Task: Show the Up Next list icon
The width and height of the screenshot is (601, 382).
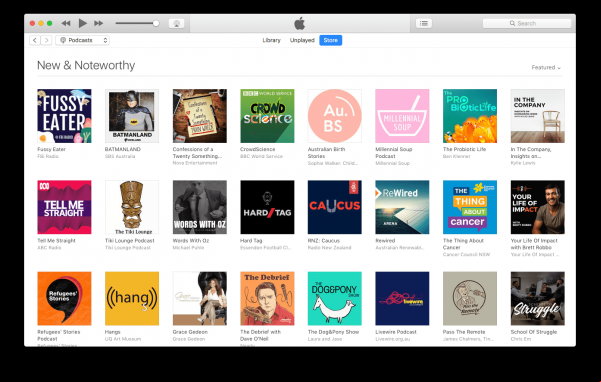Action: point(424,23)
